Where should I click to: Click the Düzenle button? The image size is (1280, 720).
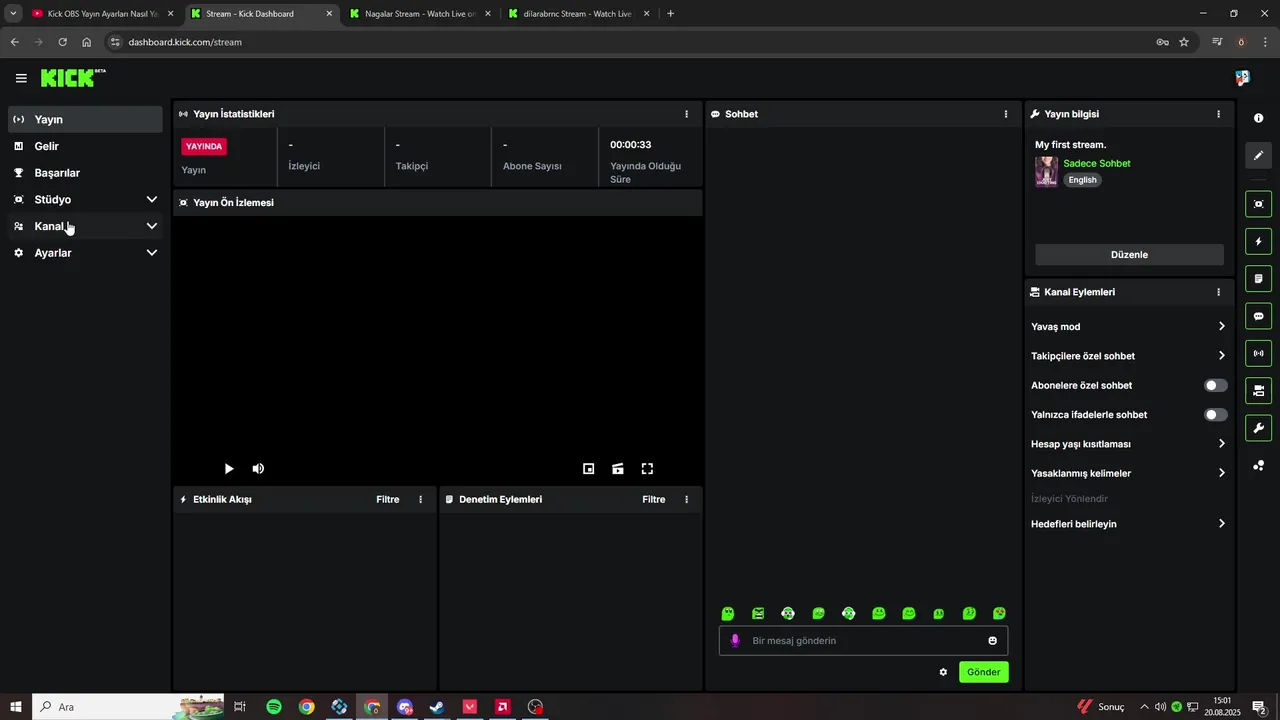(1129, 255)
